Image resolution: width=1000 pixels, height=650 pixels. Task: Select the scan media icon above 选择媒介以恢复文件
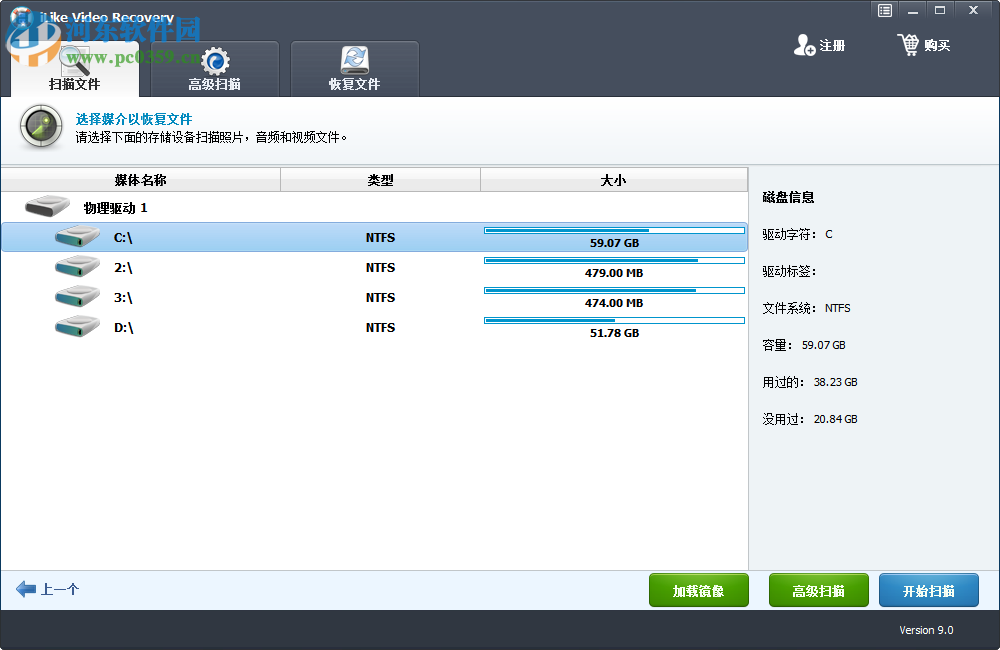point(40,127)
